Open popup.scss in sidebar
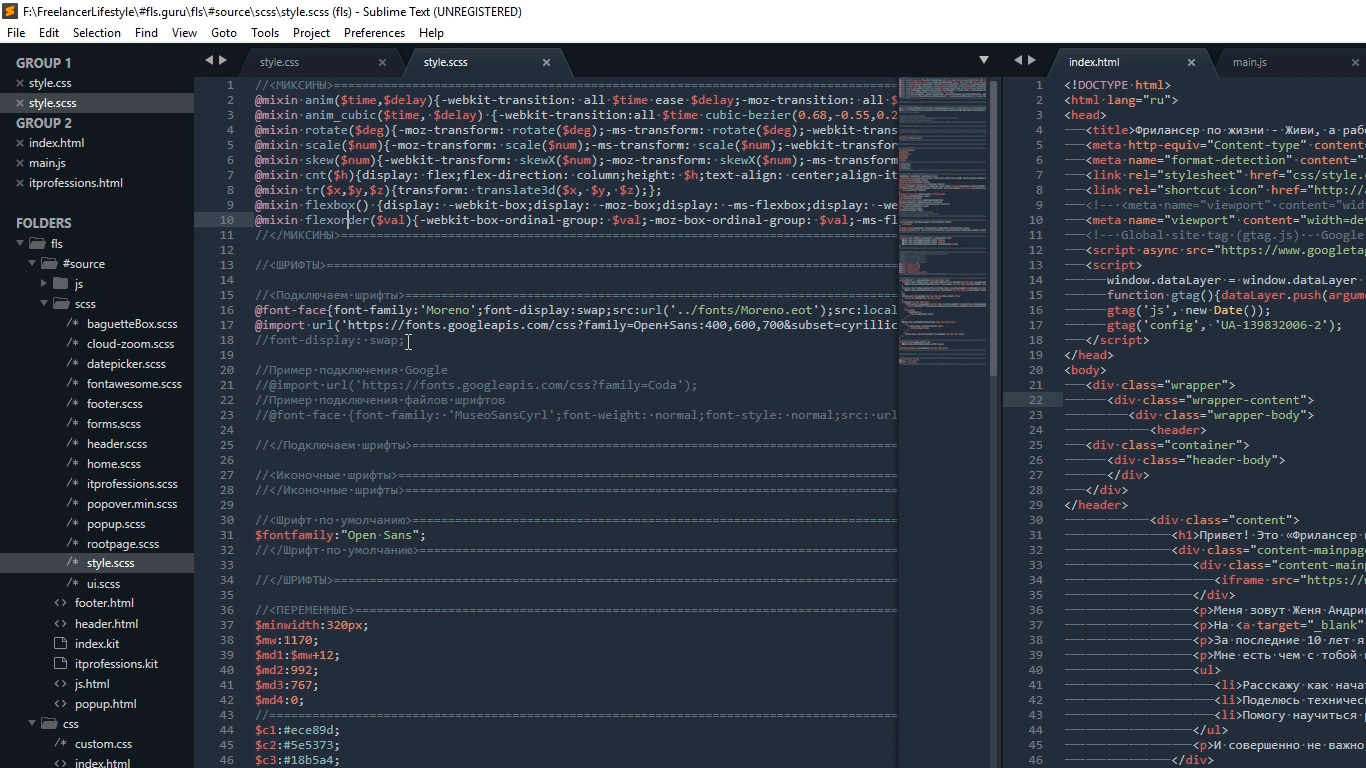The height and width of the screenshot is (768, 1366). 116,524
